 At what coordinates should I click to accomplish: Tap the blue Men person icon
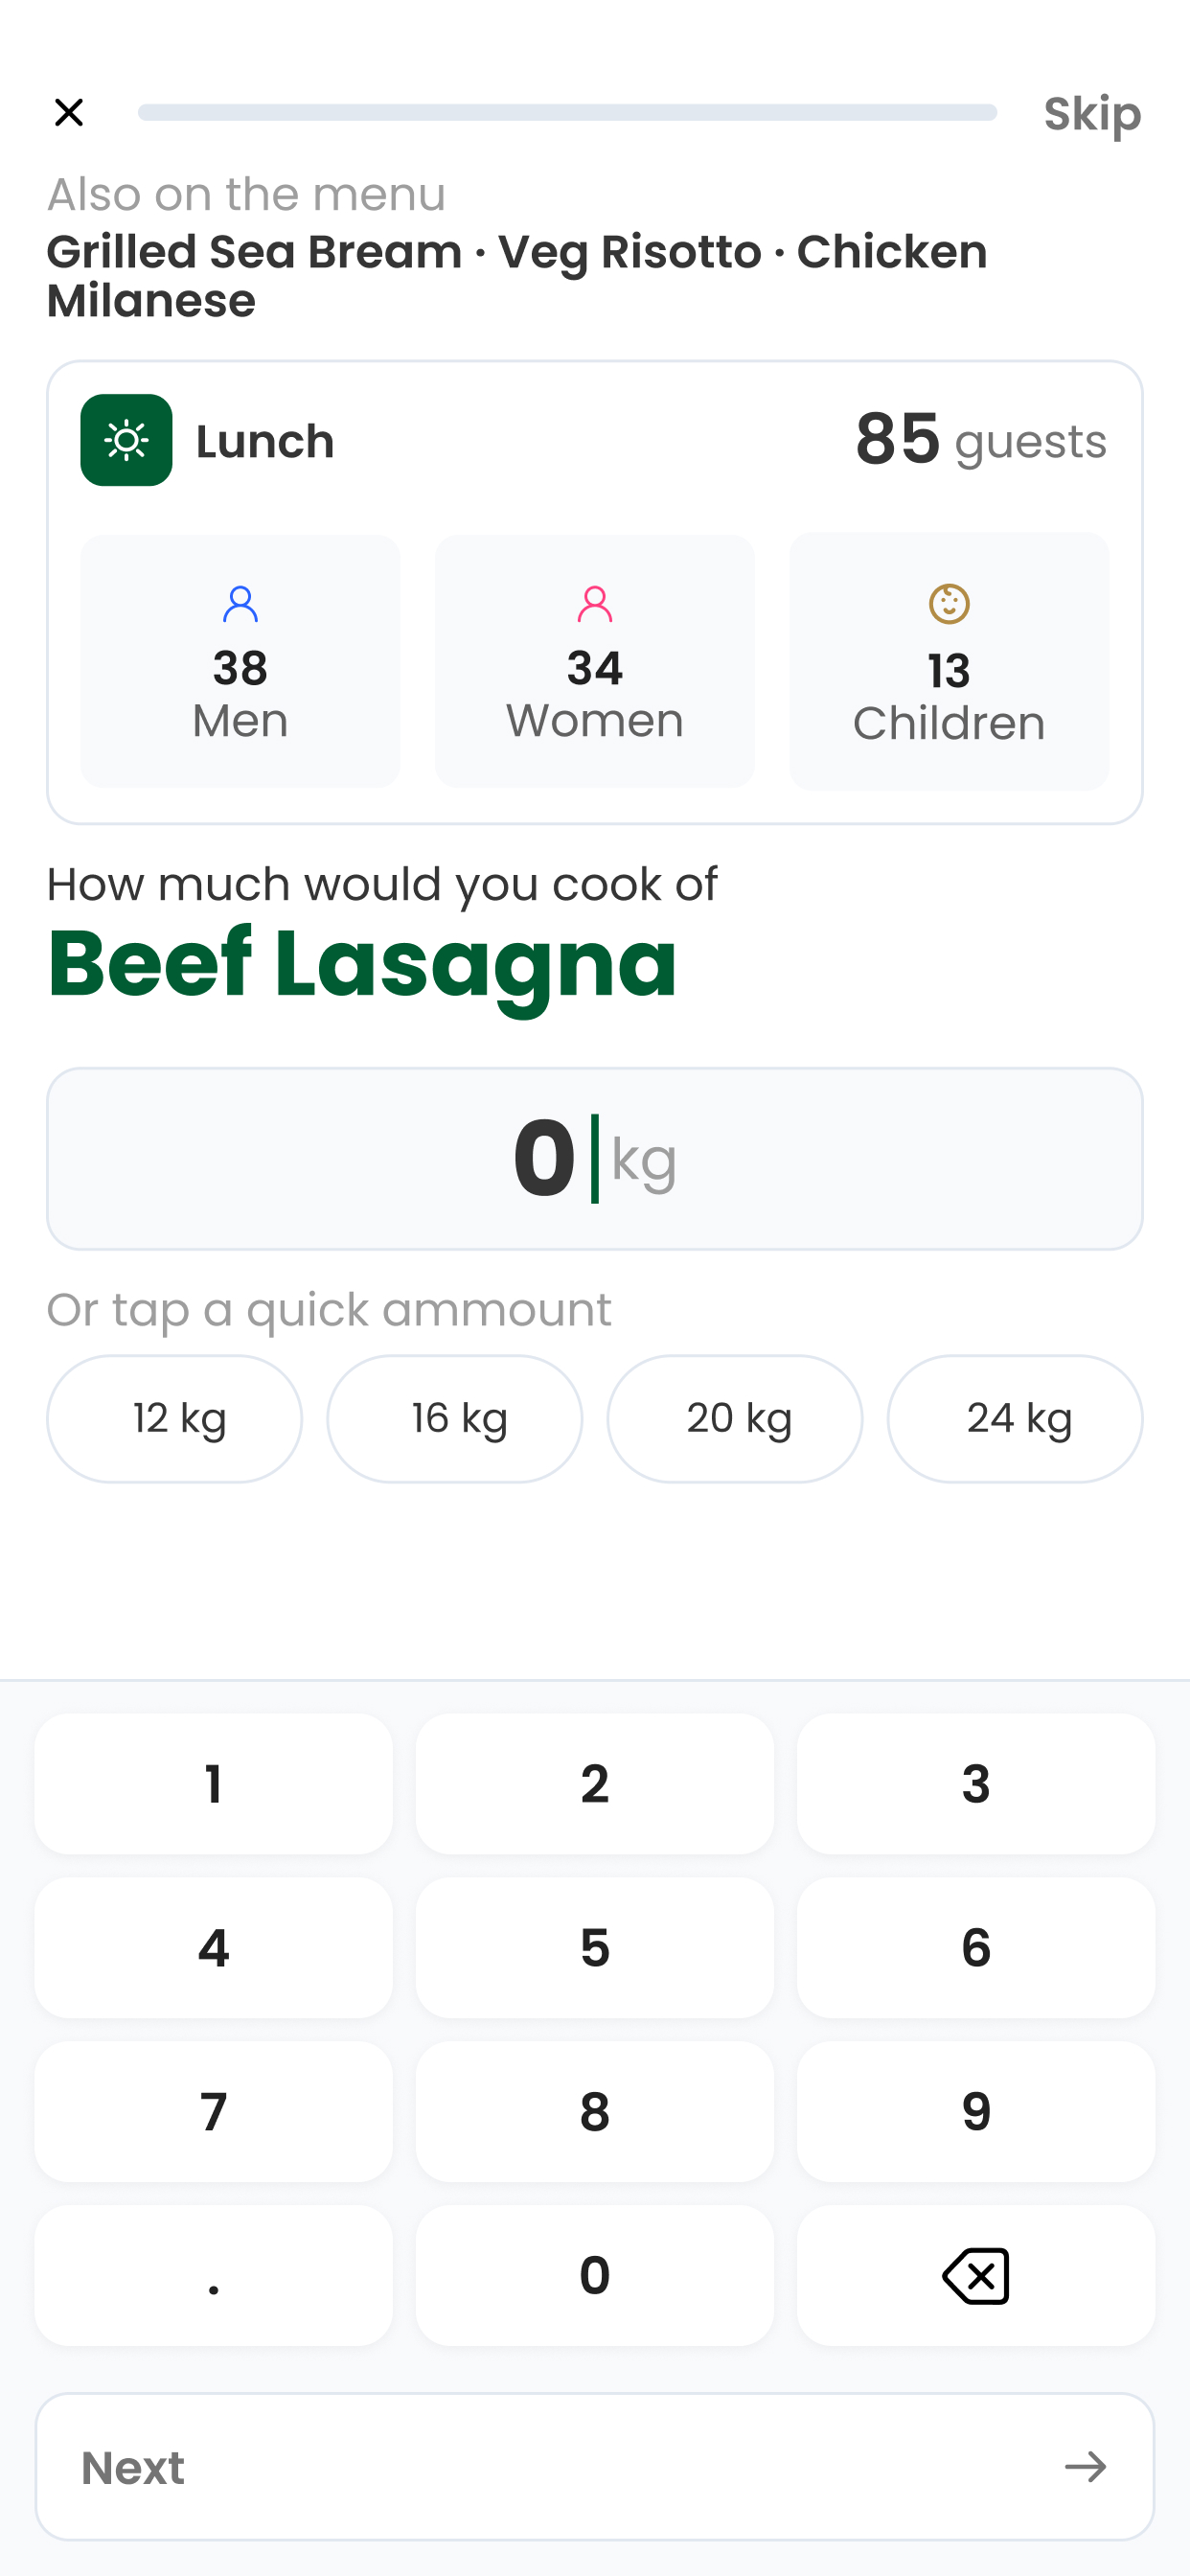[x=240, y=604]
